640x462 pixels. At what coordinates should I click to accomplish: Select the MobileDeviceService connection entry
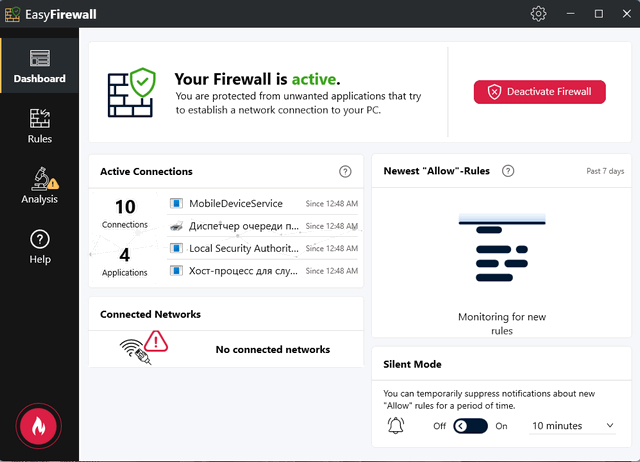click(x=236, y=204)
